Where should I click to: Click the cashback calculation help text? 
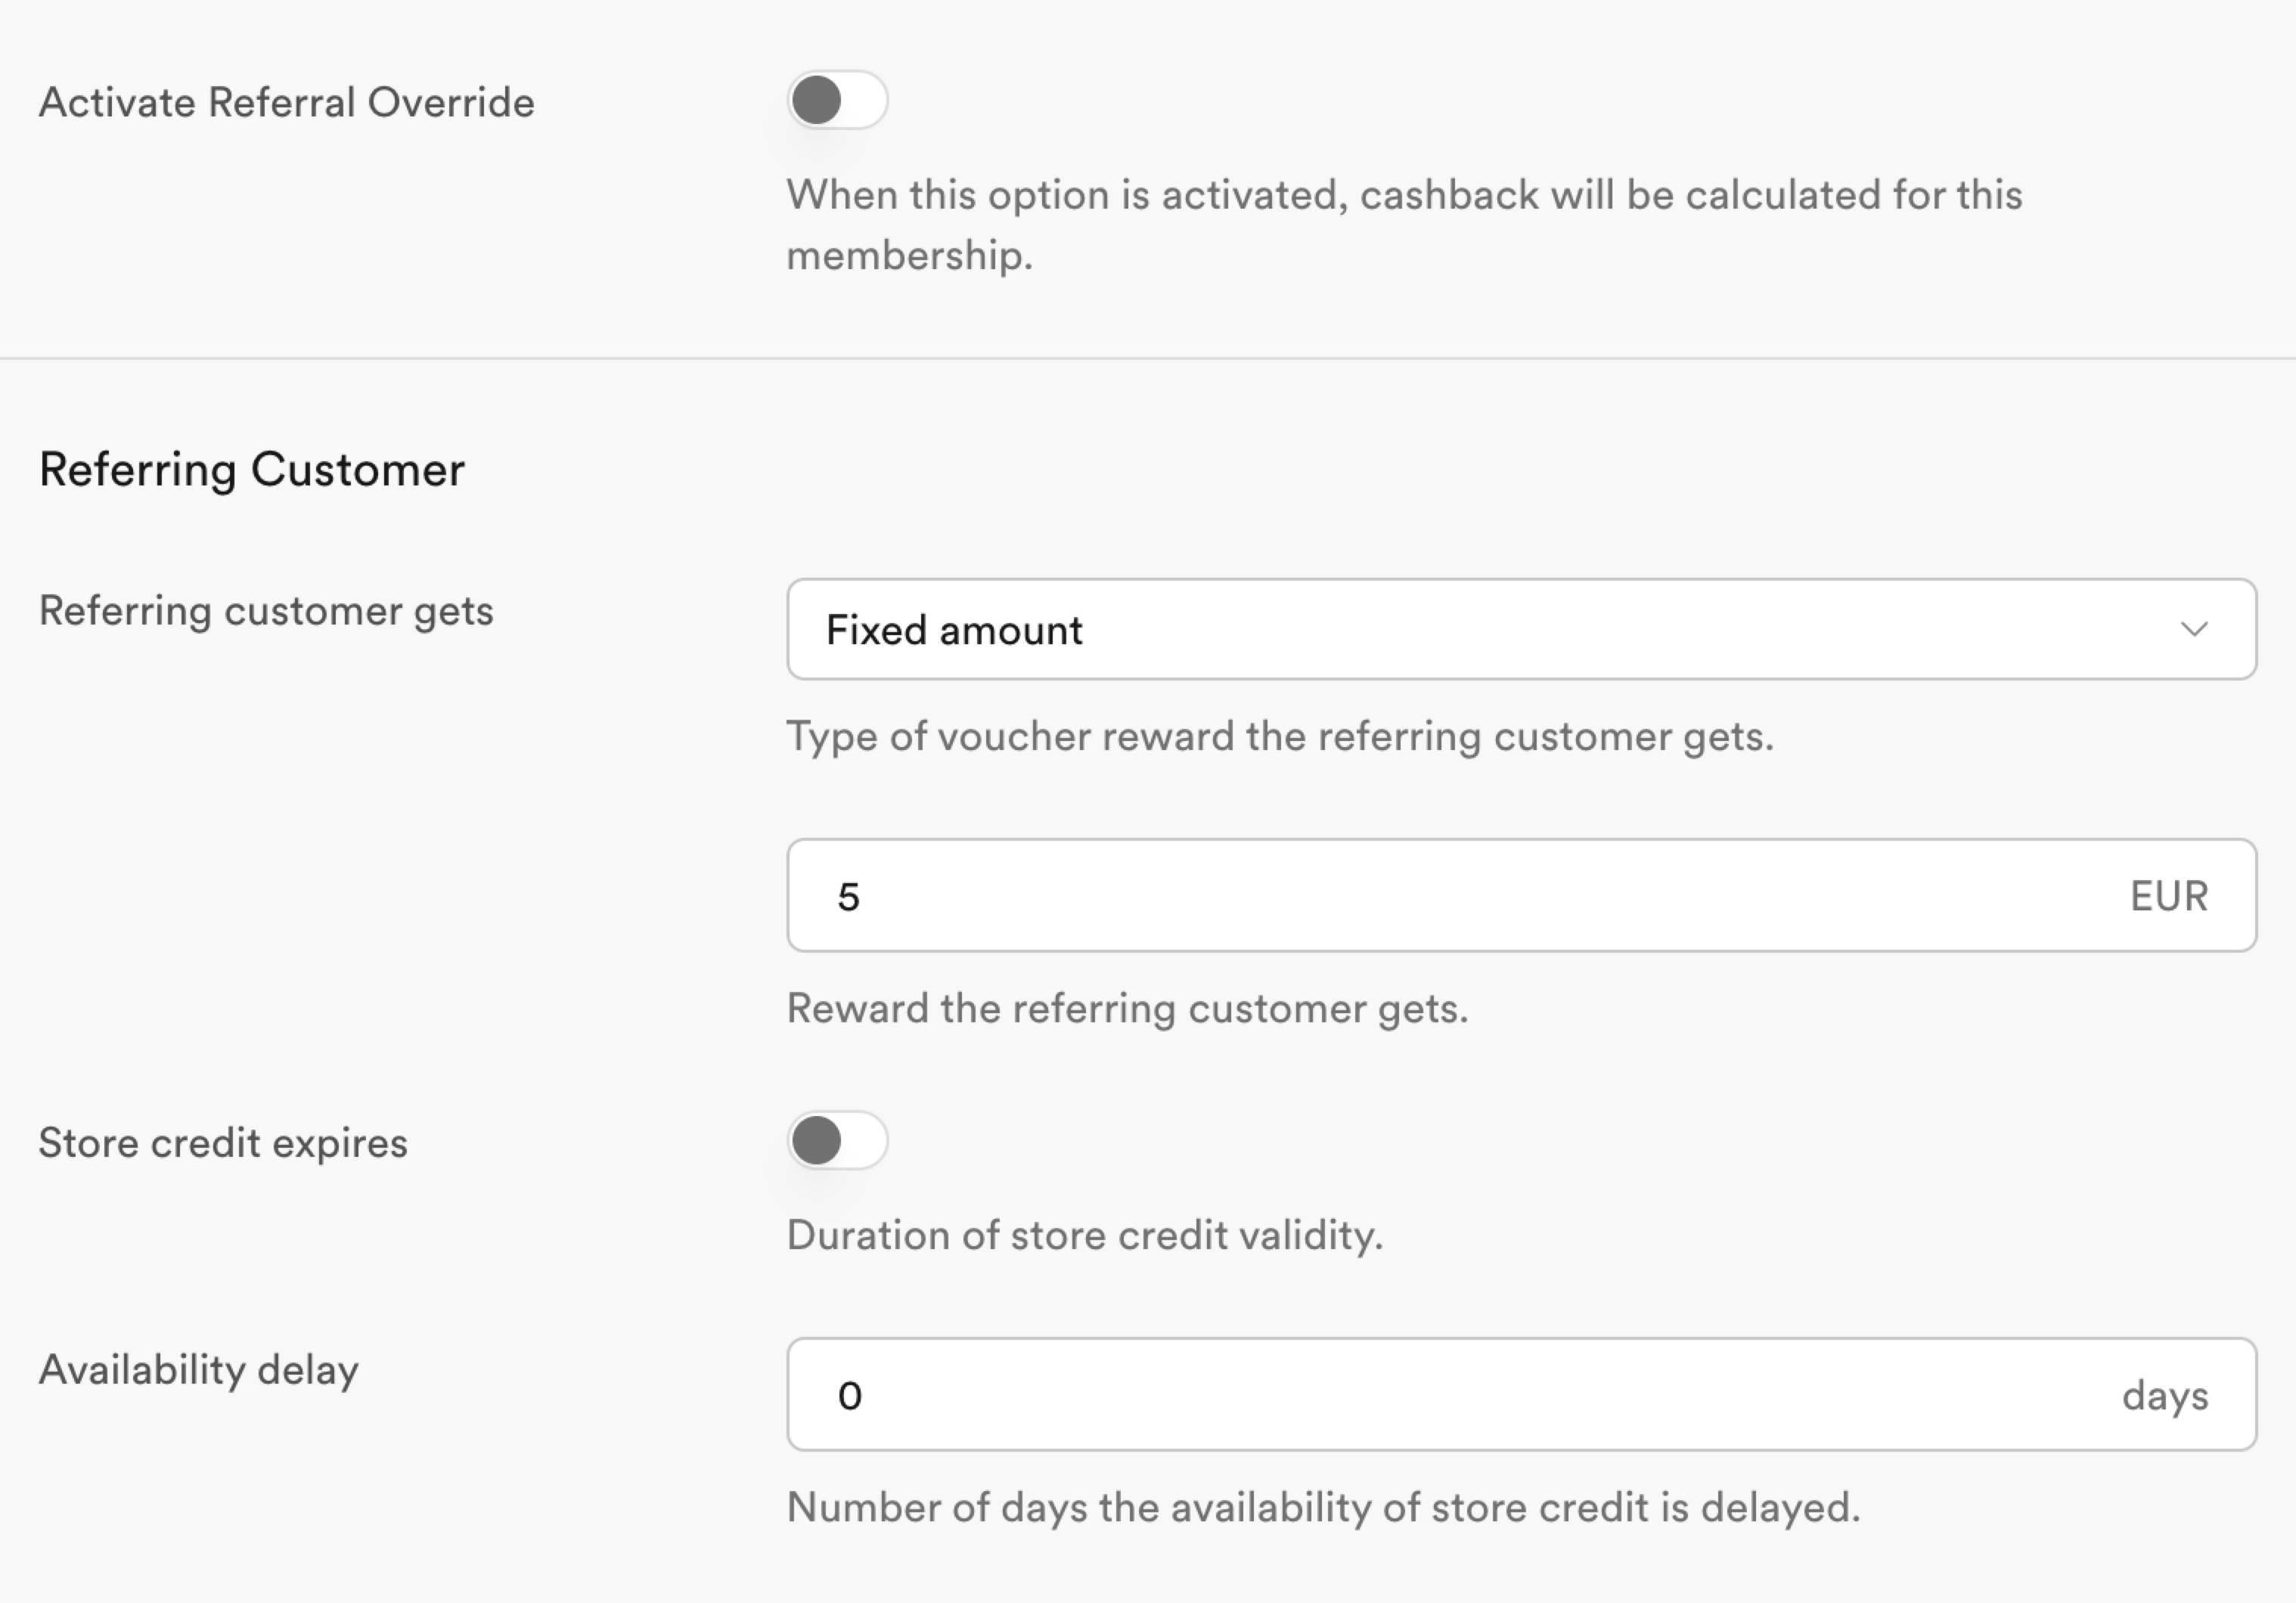tap(1404, 225)
